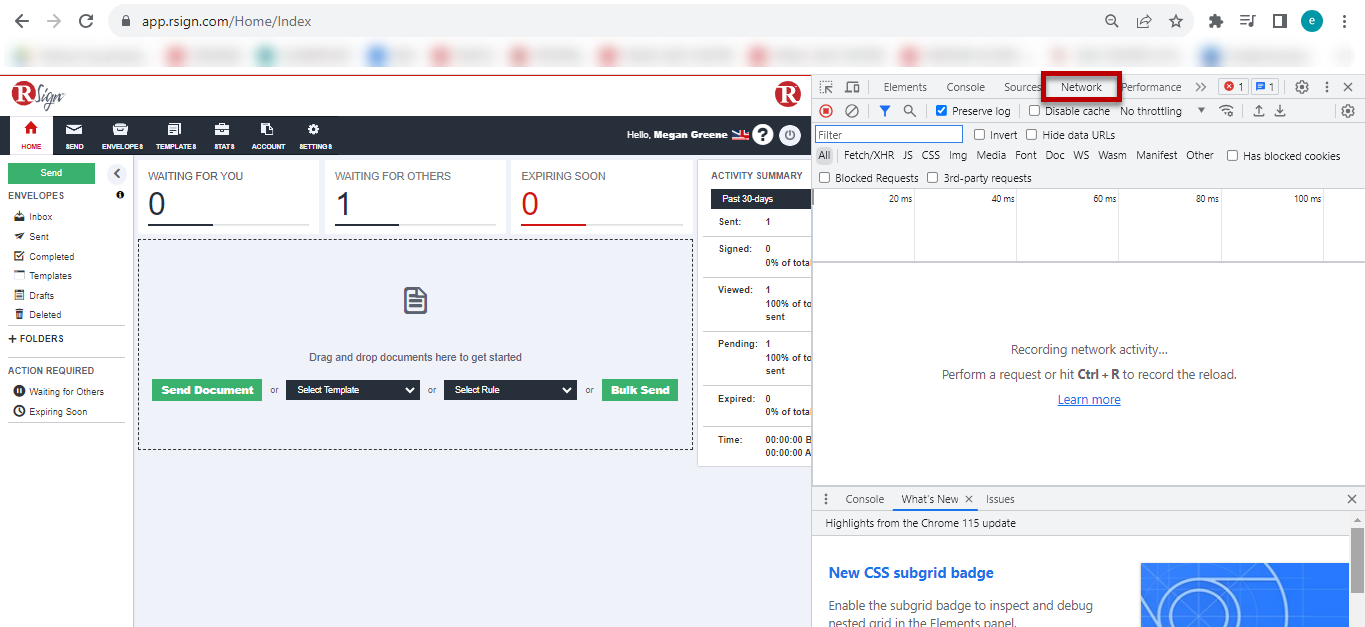View the Stats page using its navbar icon

[222, 134]
